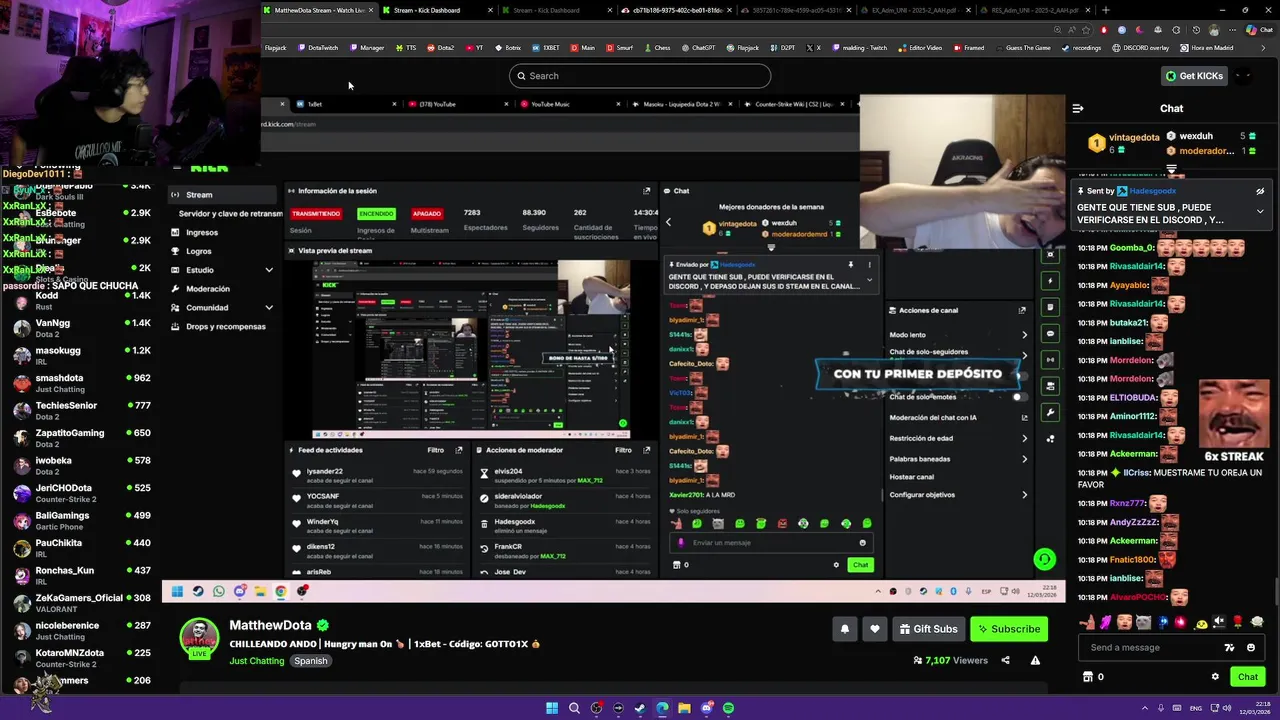Send the muted speaker quick emote
Viewport: 1280px width, 720px height.
1219,622
